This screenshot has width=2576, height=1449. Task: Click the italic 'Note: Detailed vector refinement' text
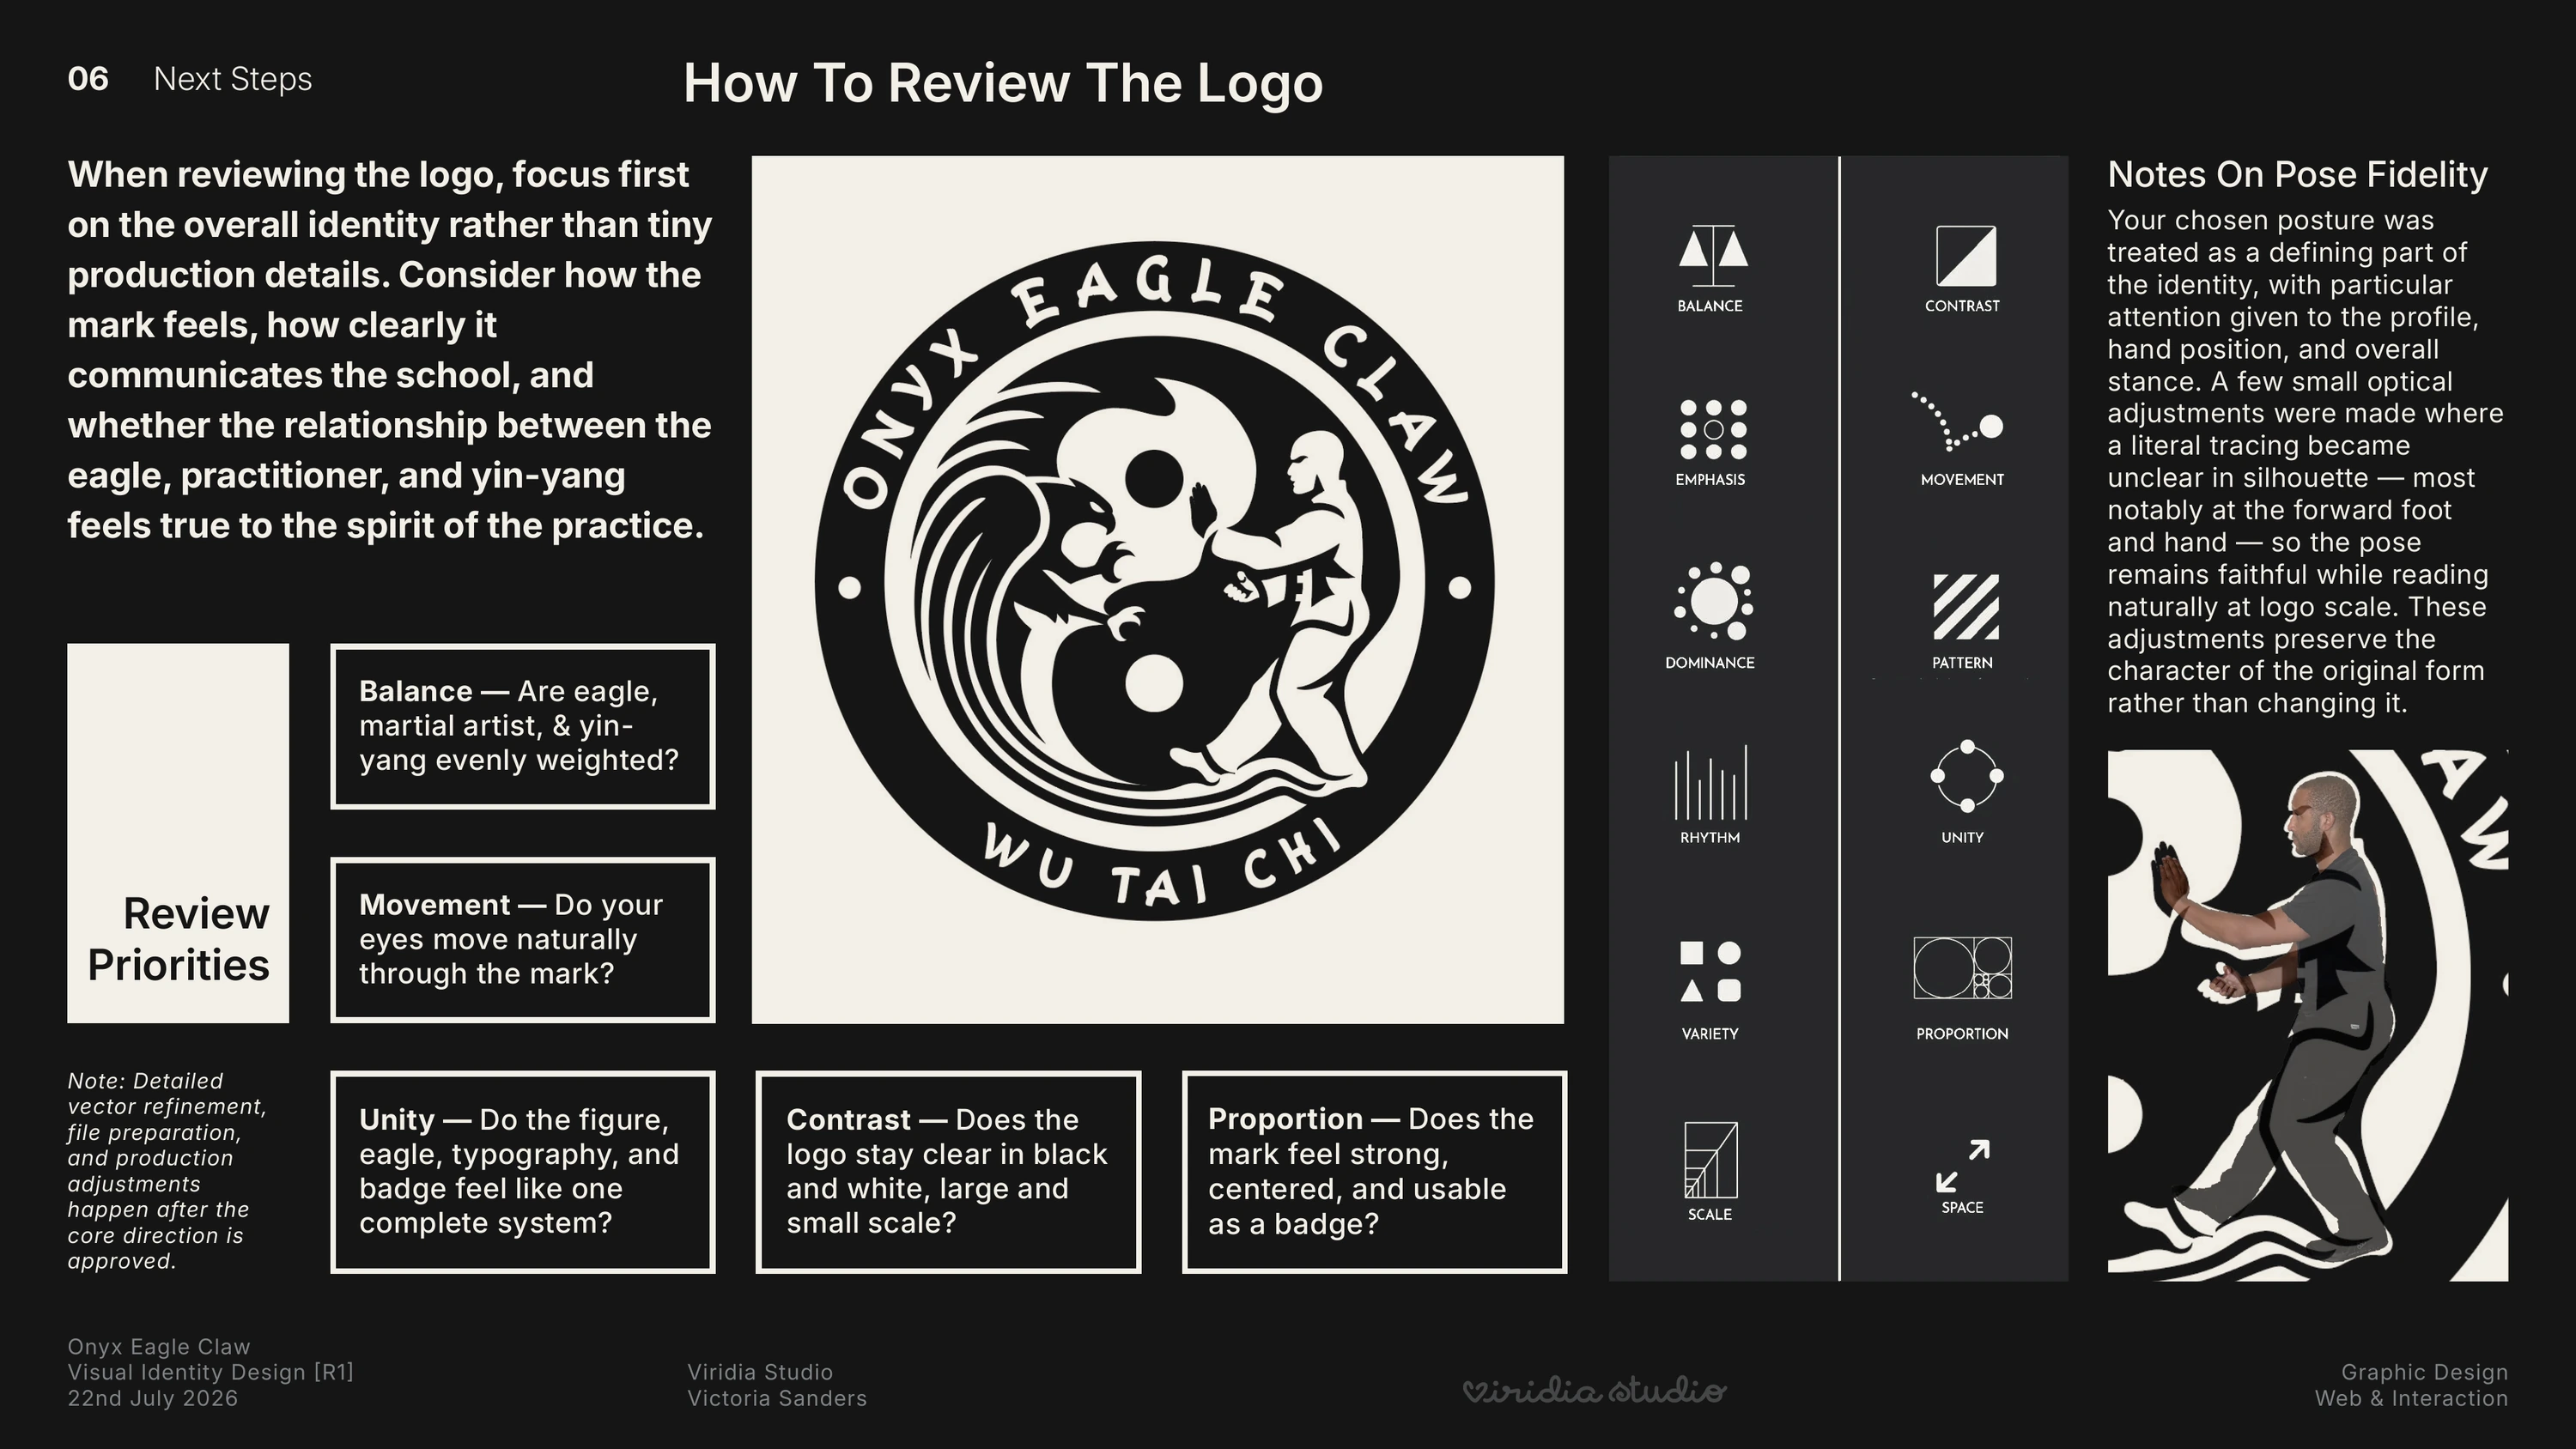[x=167, y=1171]
